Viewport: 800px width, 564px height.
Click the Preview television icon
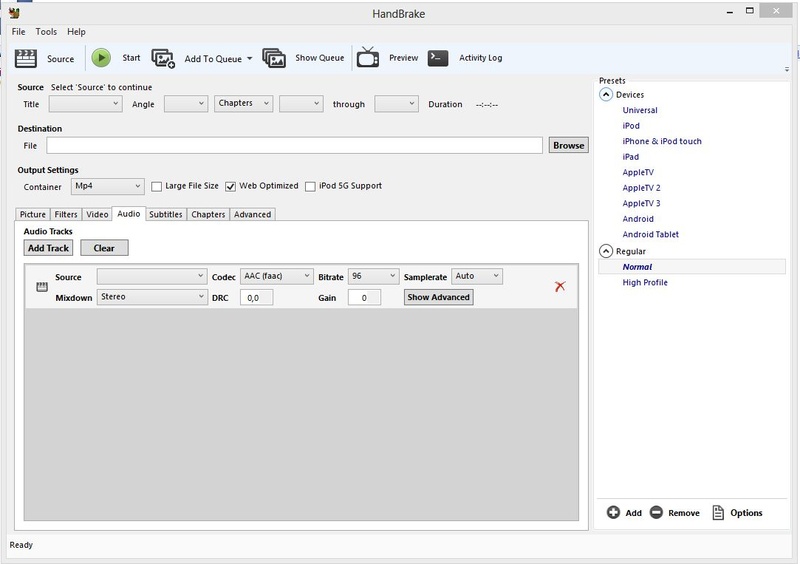pyautogui.click(x=368, y=58)
